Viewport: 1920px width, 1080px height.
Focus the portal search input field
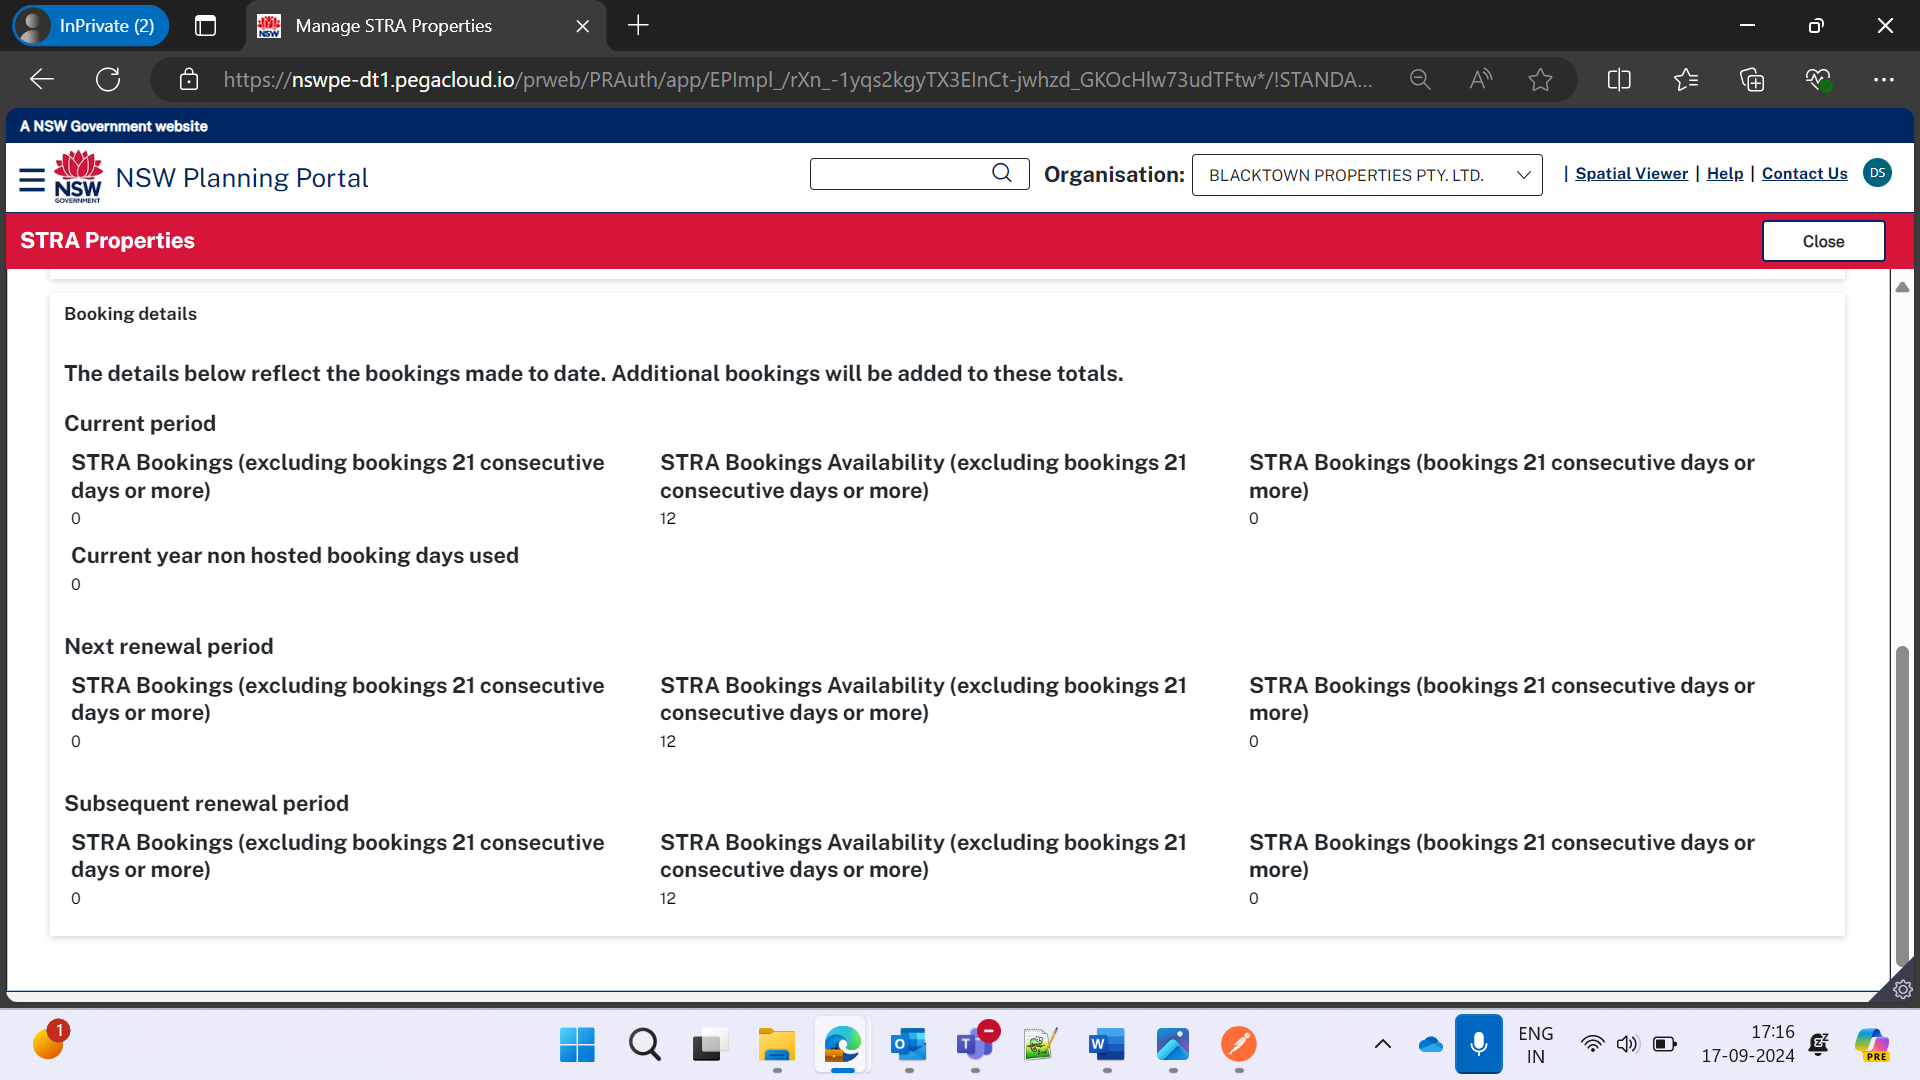pyautogui.click(x=900, y=173)
